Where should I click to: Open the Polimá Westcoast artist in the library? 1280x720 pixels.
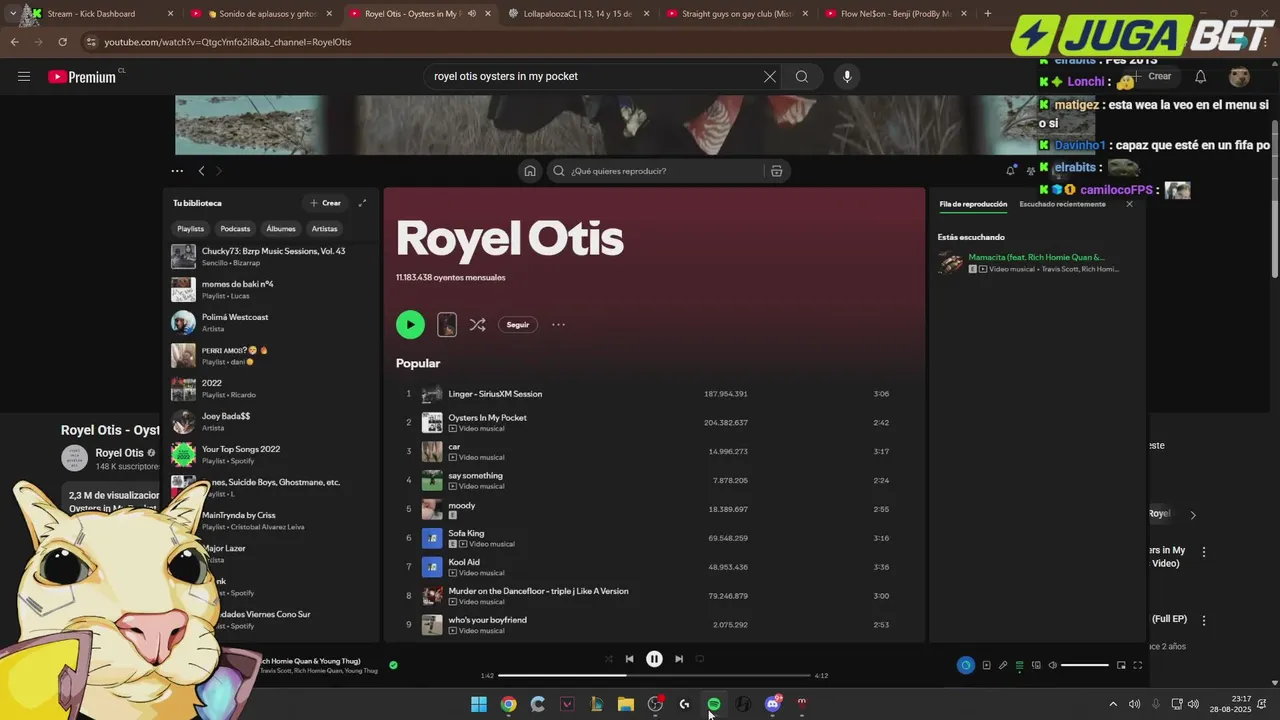click(x=270, y=322)
